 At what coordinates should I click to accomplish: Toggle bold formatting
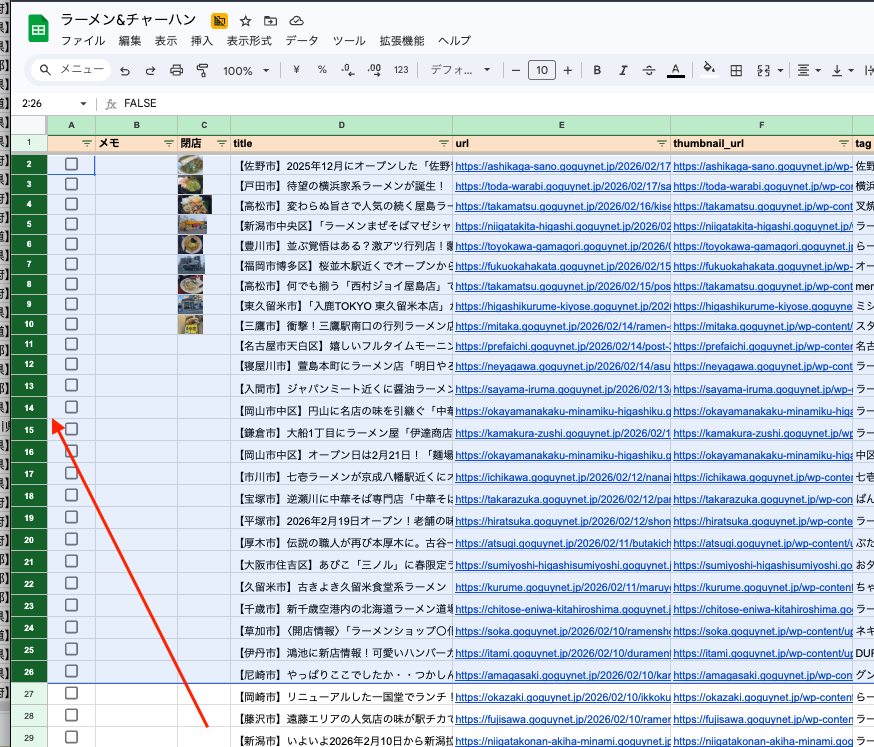pos(597,71)
